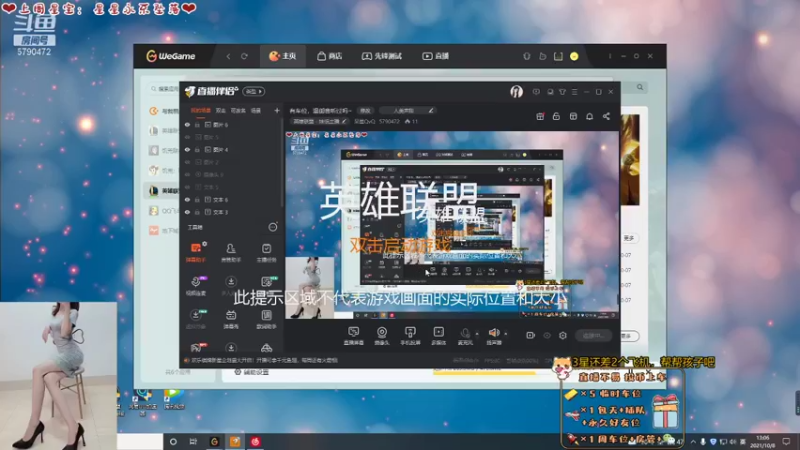
Task: Show the hidden 图片 2 layer
Action: pos(187,162)
